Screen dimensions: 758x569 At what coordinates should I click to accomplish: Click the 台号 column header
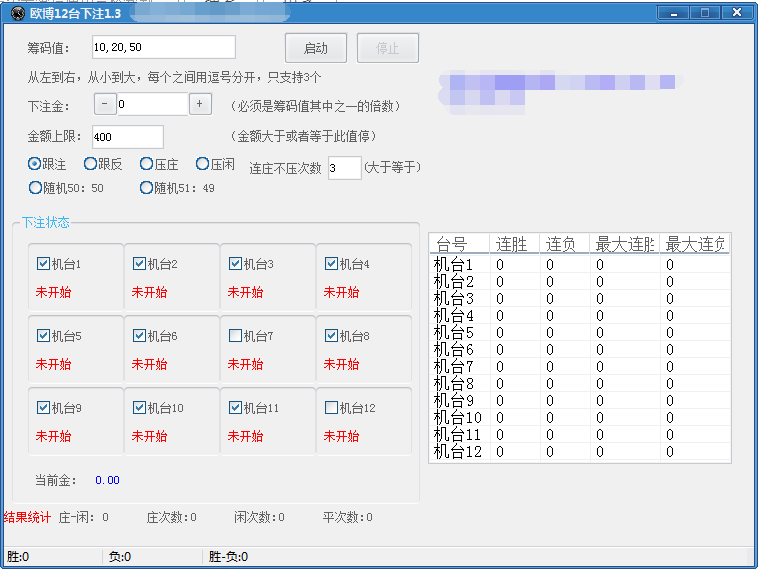460,244
